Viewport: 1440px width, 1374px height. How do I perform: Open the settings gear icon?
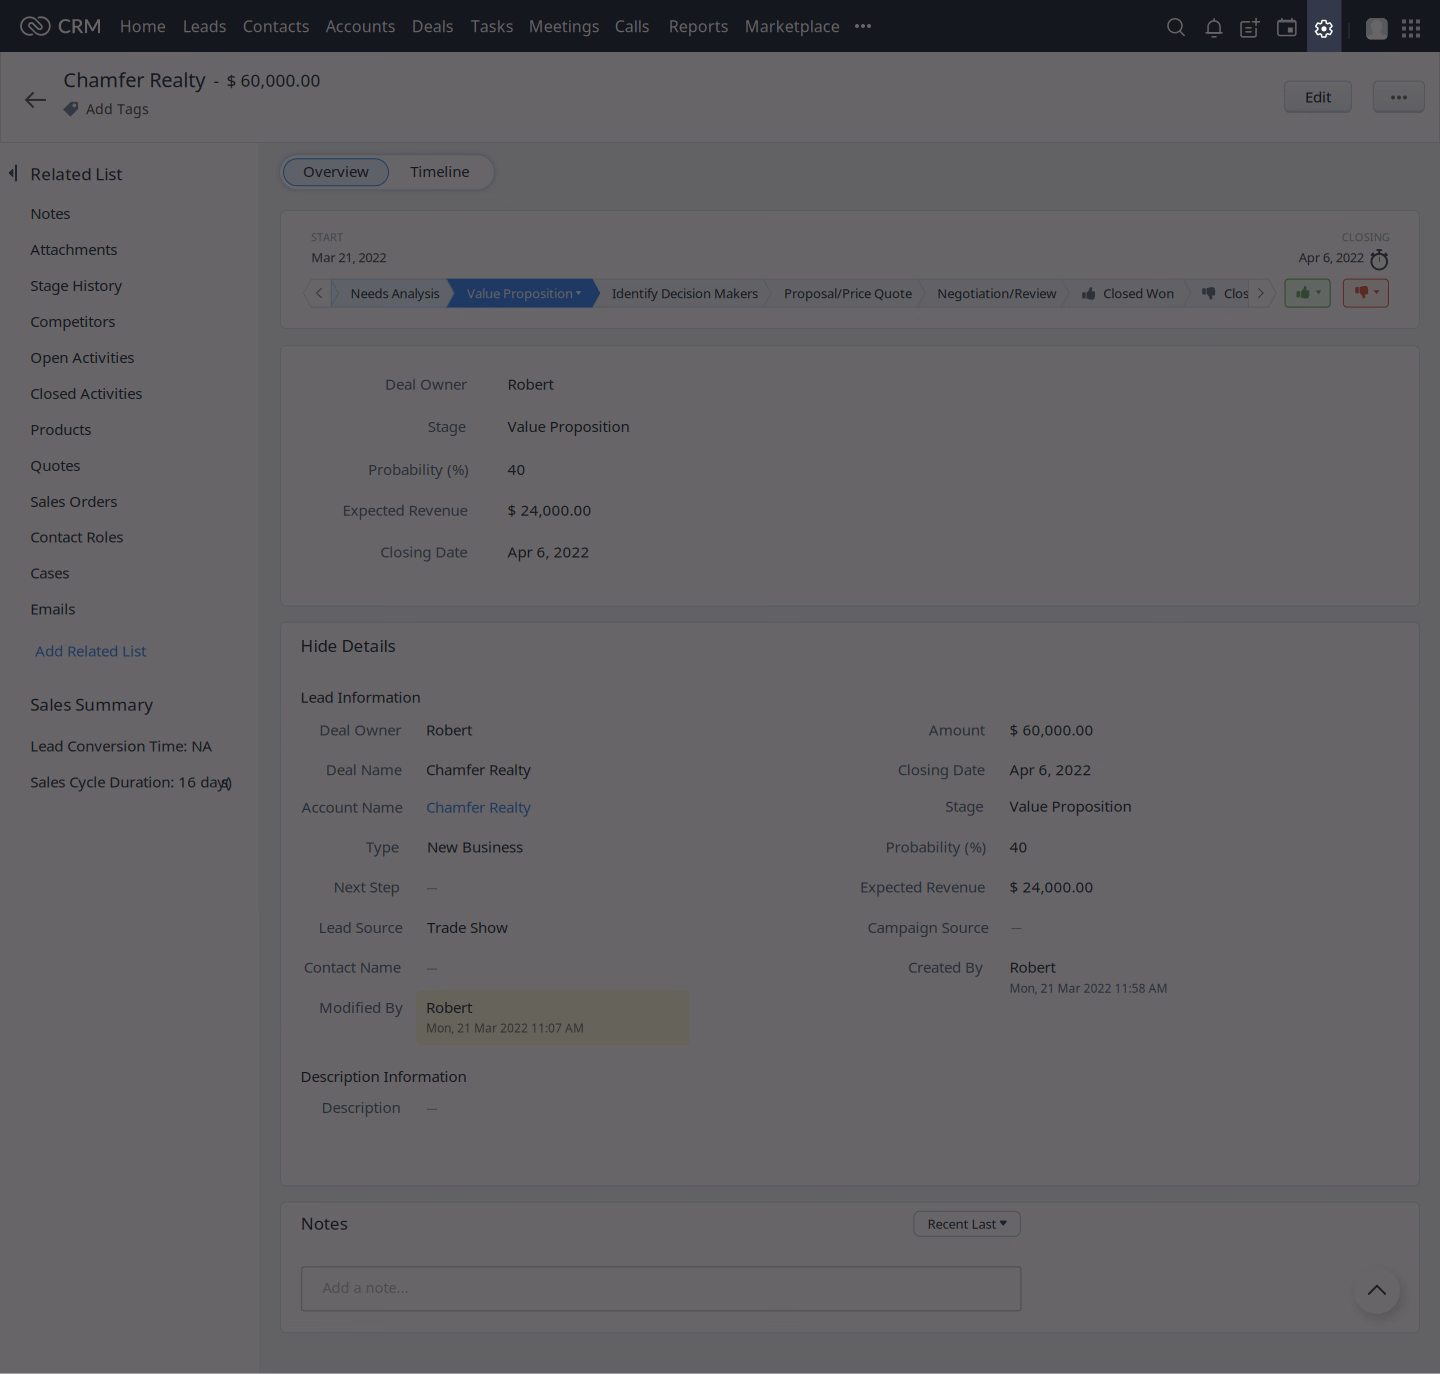click(x=1324, y=28)
